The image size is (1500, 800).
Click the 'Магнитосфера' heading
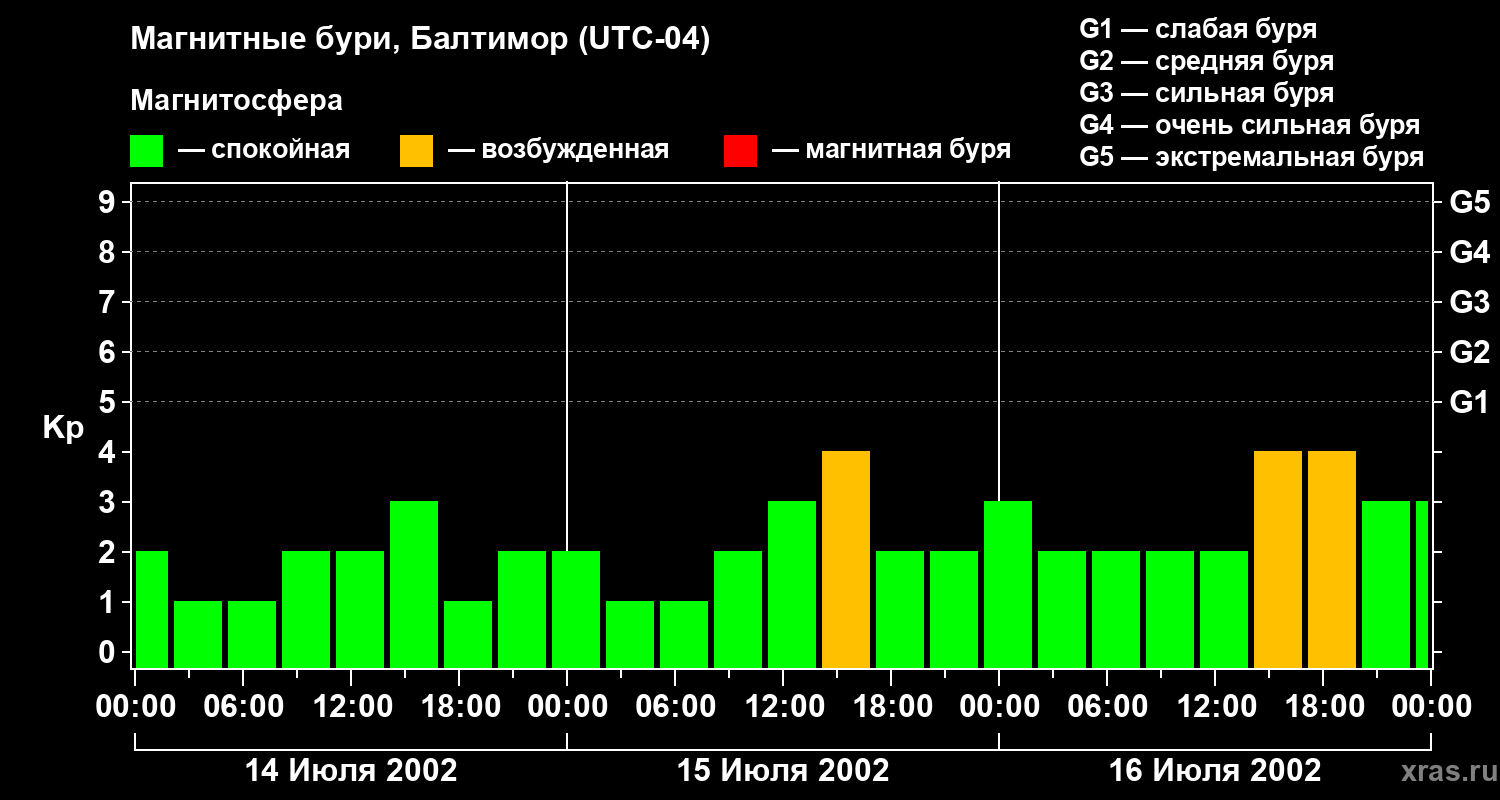pyautogui.click(x=237, y=101)
